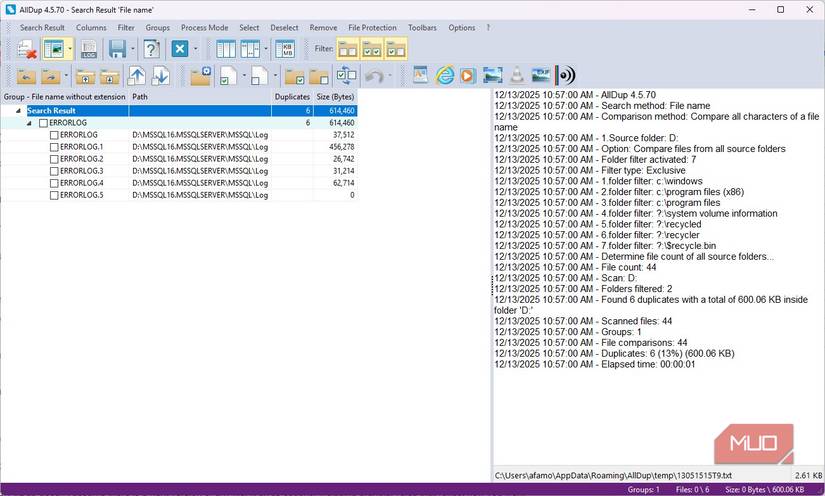Check the ERRORLOG.2 file checkbox
This screenshot has width=825, height=496.
[x=54, y=159]
